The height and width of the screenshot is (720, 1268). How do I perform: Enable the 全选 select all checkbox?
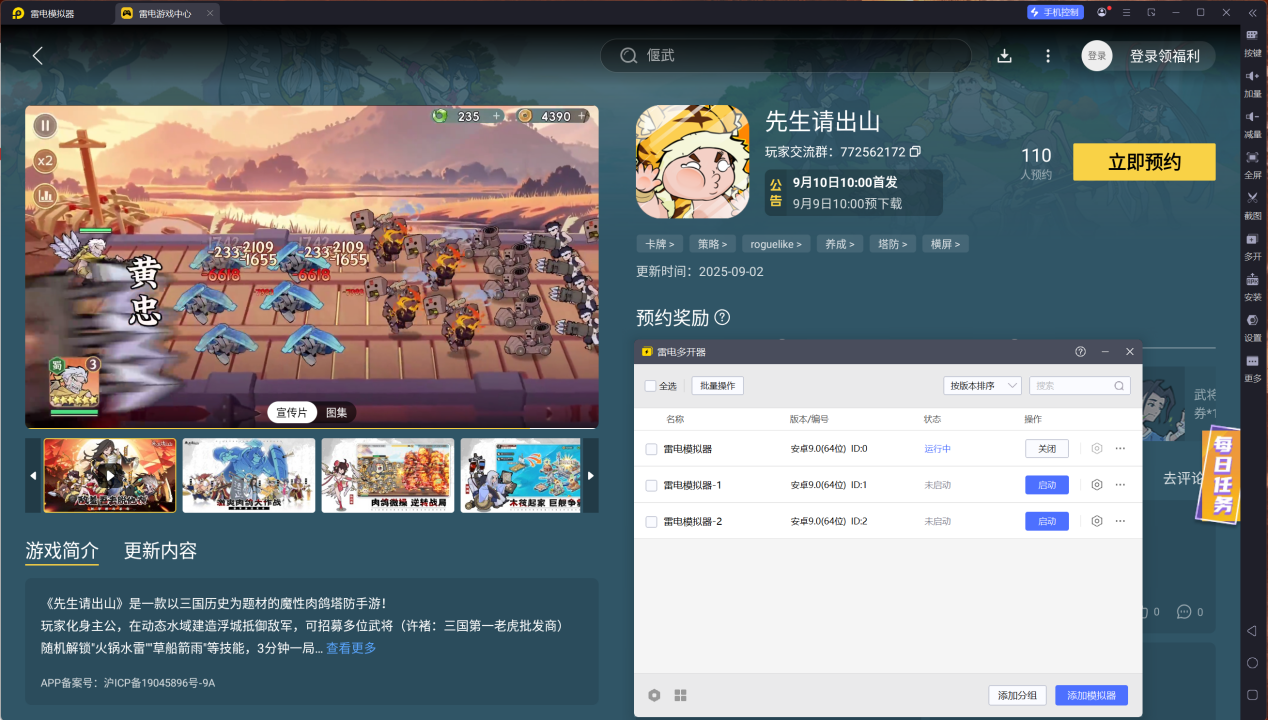pyautogui.click(x=649, y=386)
